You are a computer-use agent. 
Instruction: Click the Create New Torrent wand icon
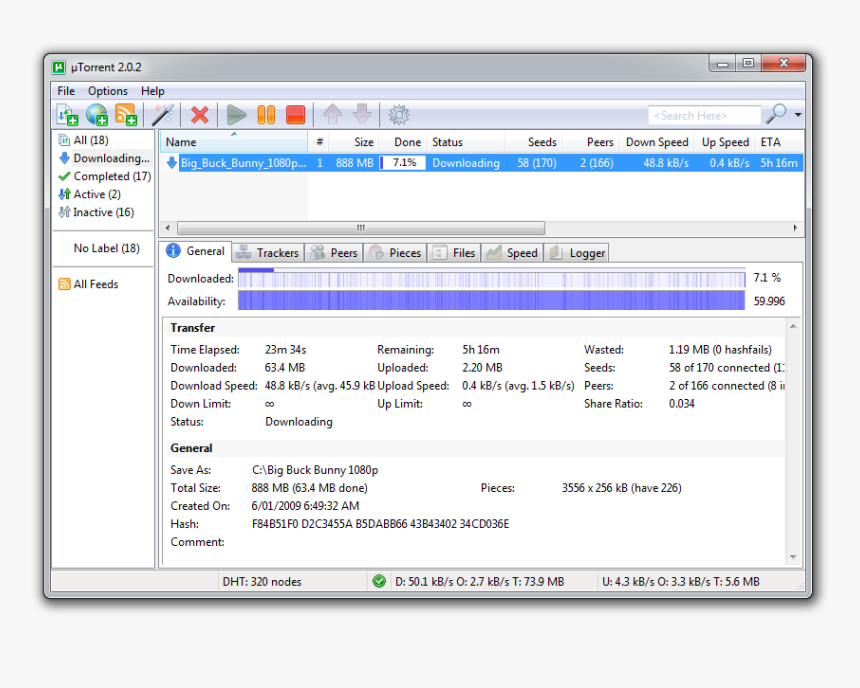coord(163,115)
